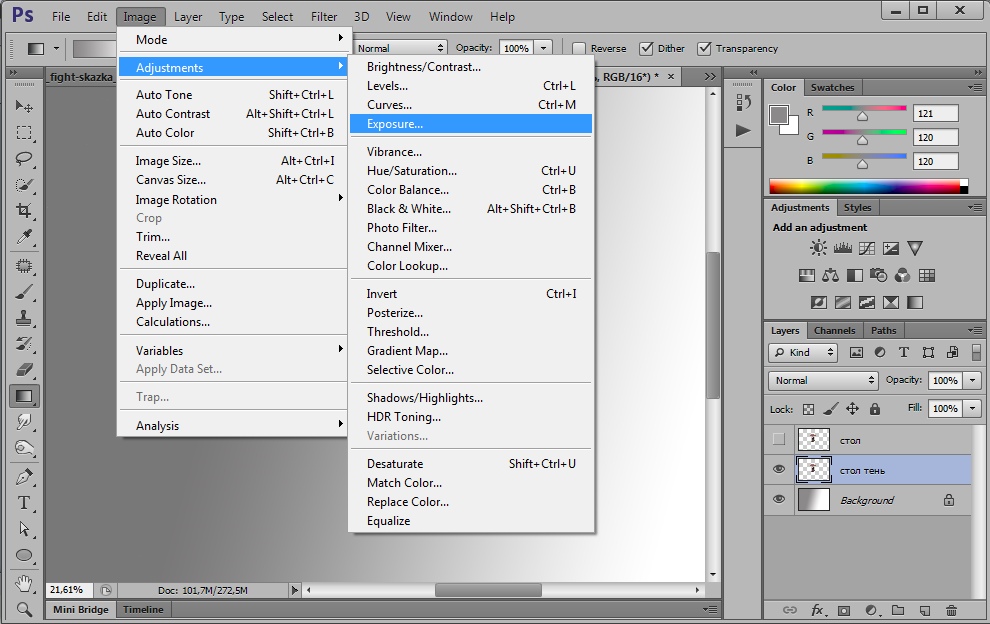
Task: Hide the Background layer
Action: click(778, 499)
